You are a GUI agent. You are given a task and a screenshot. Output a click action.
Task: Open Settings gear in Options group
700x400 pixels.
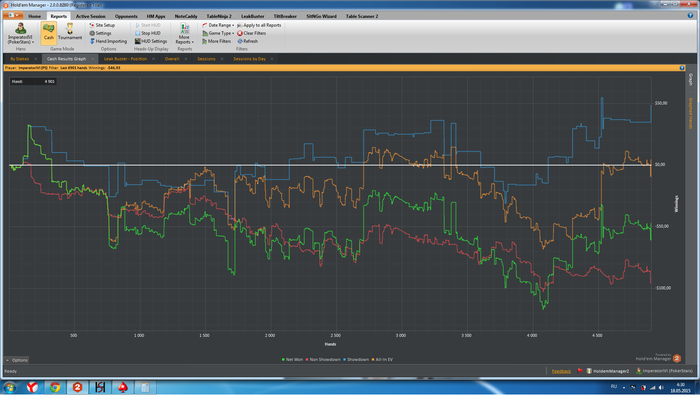coord(100,33)
